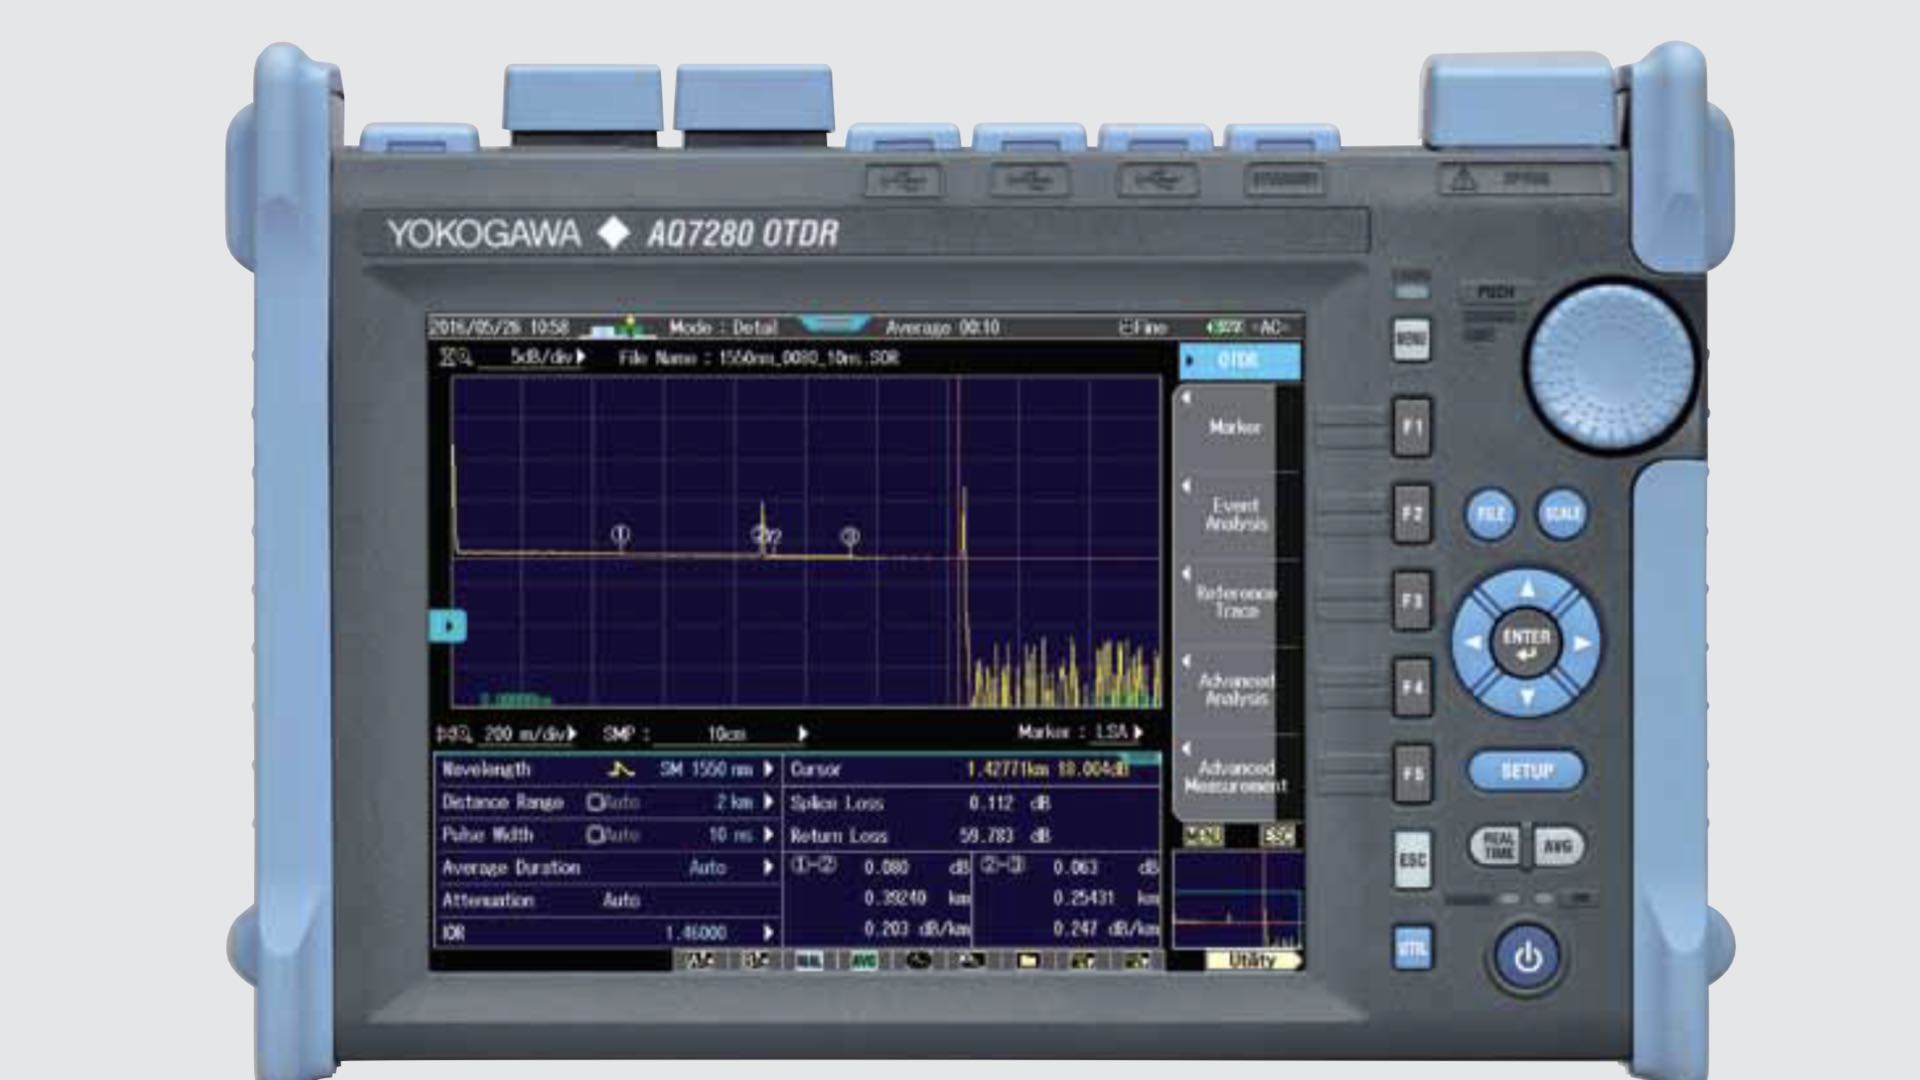
Task: Open the Event Analysis soft menu
Action: (x=1235, y=514)
